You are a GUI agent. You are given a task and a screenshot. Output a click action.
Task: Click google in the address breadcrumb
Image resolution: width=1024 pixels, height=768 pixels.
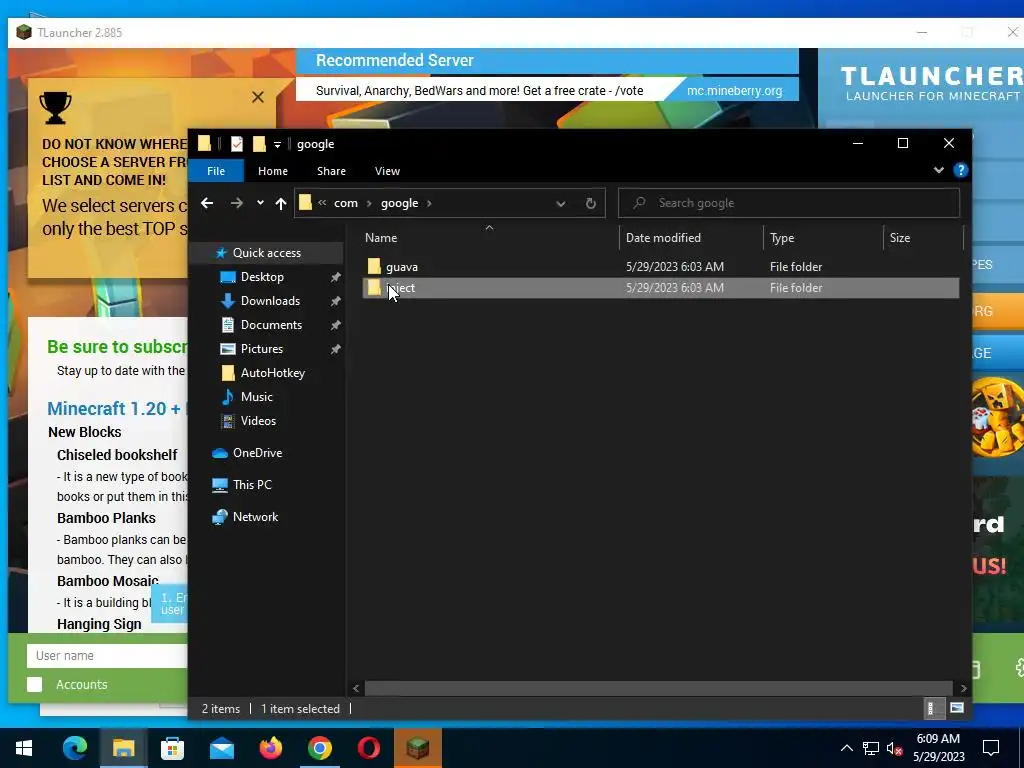tap(399, 203)
